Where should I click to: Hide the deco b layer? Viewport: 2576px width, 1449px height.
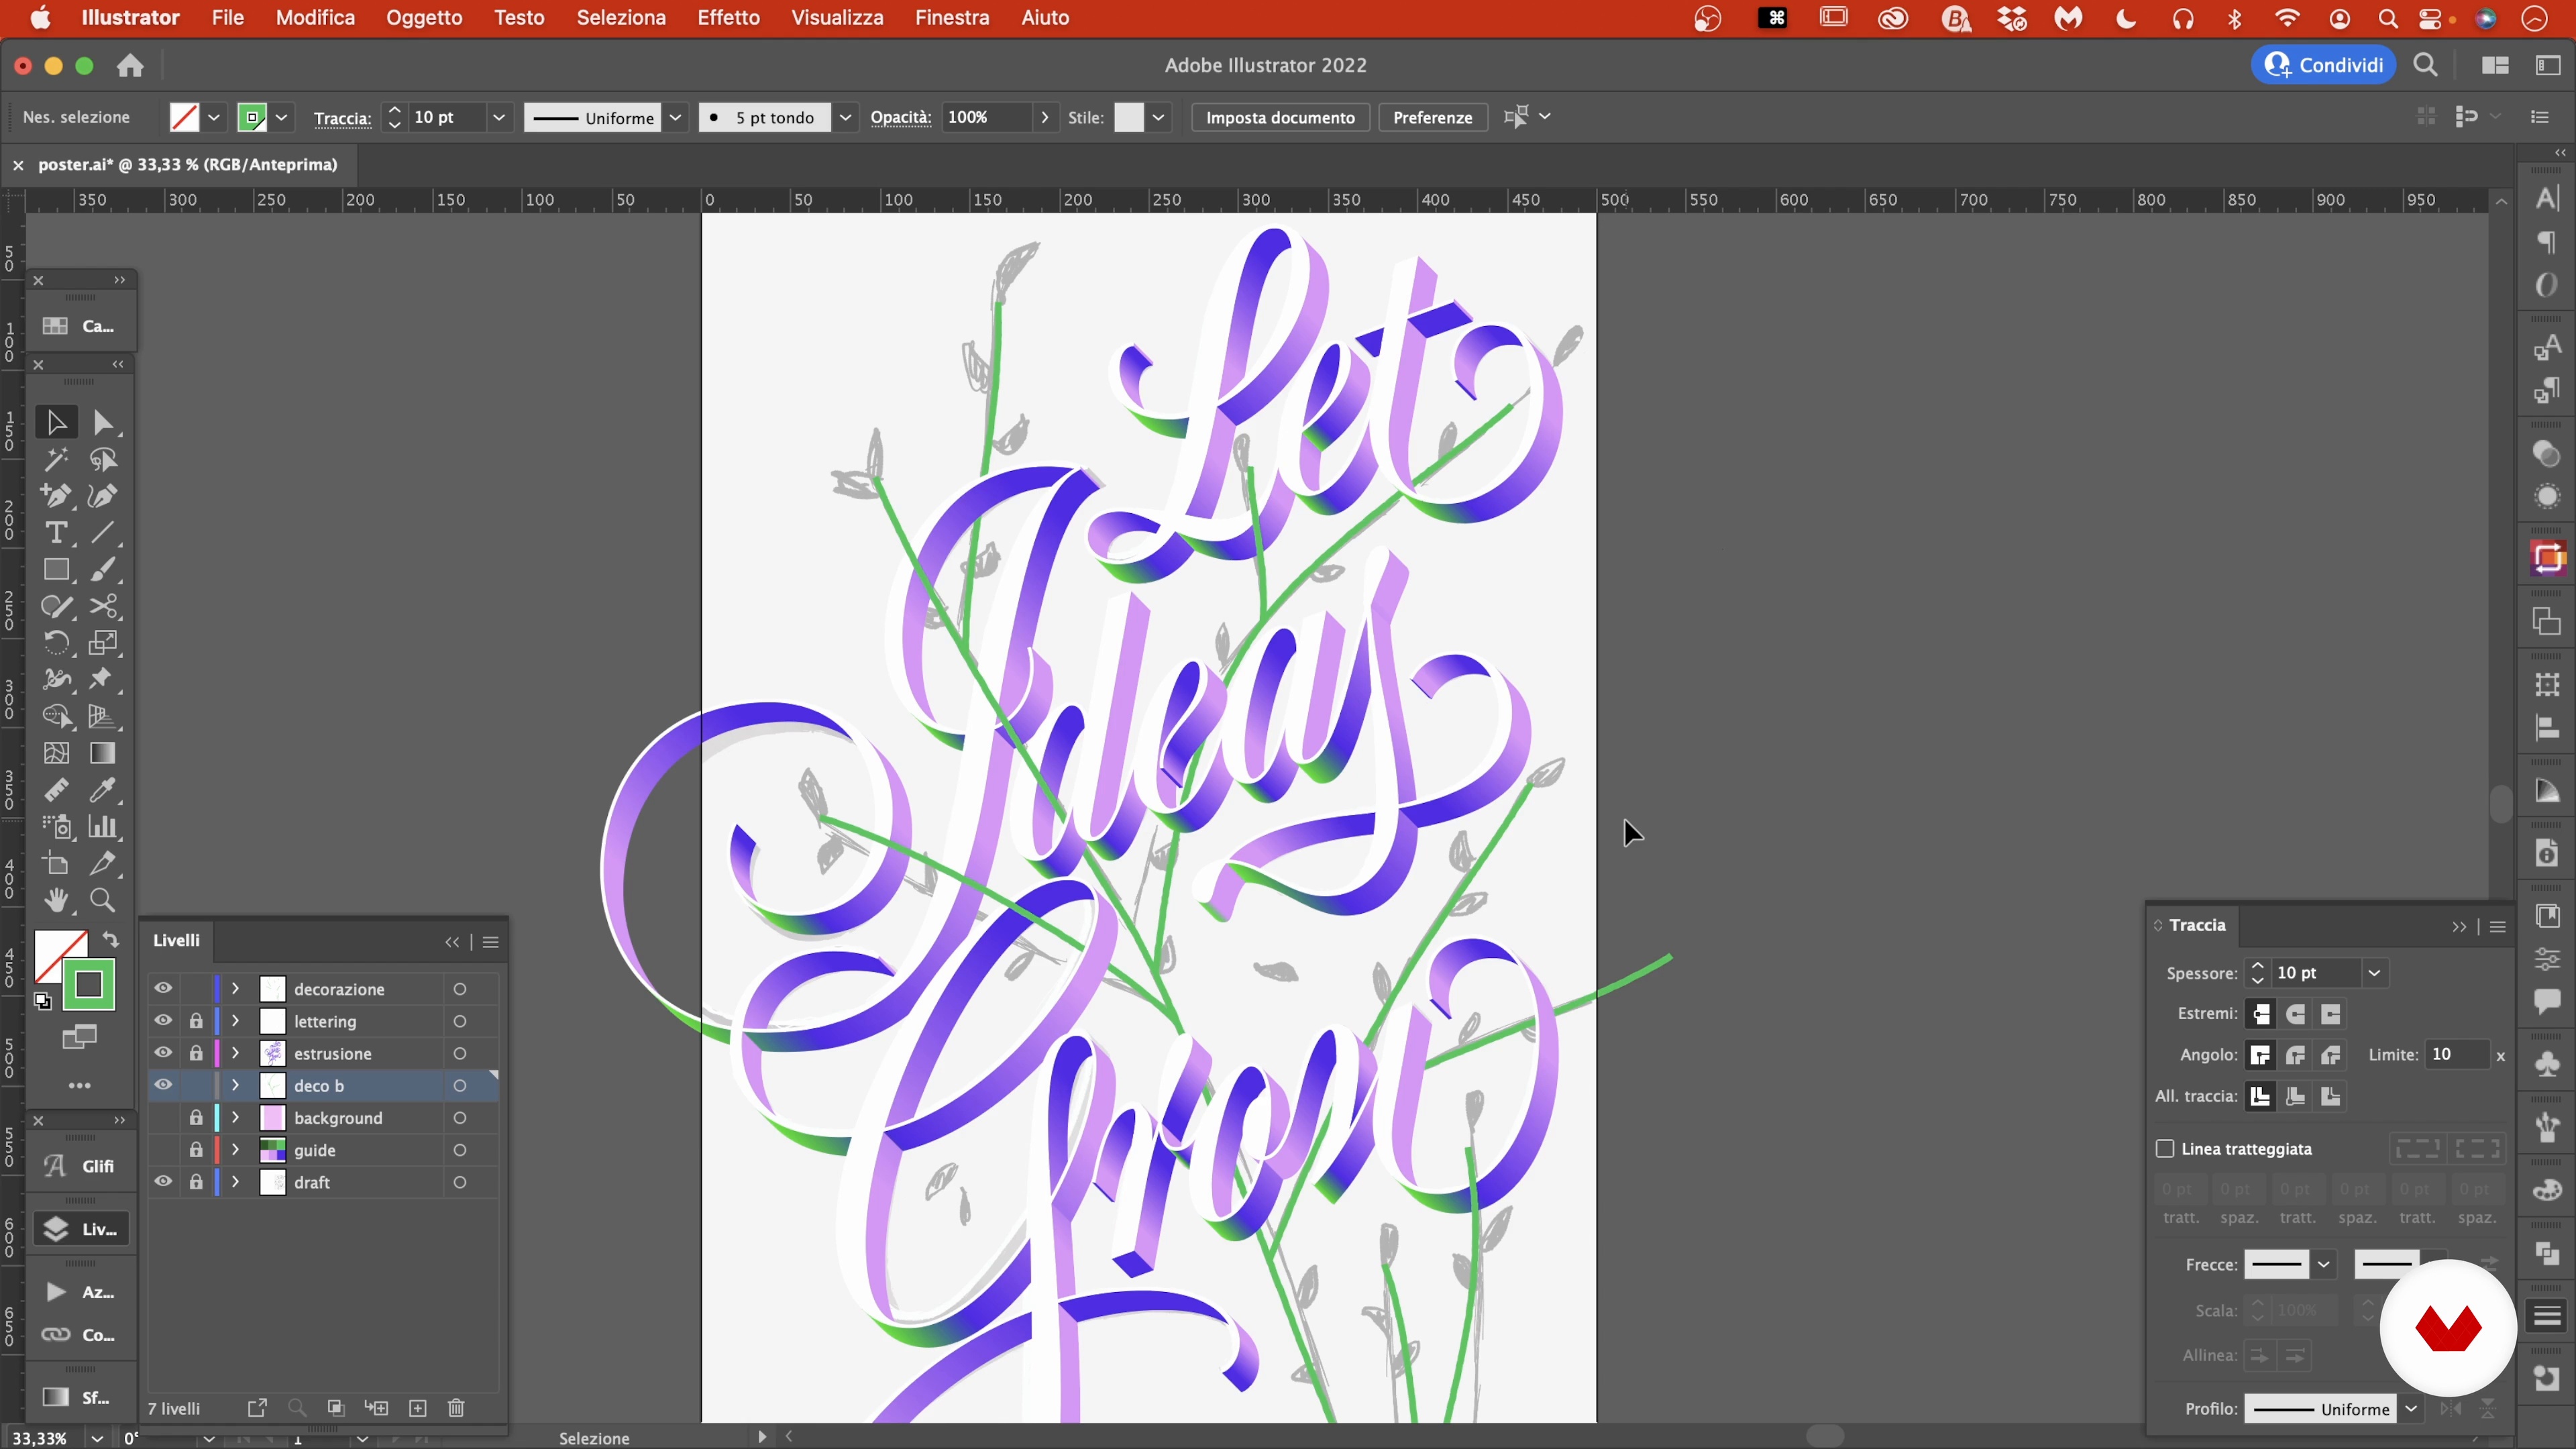(163, 1085)
